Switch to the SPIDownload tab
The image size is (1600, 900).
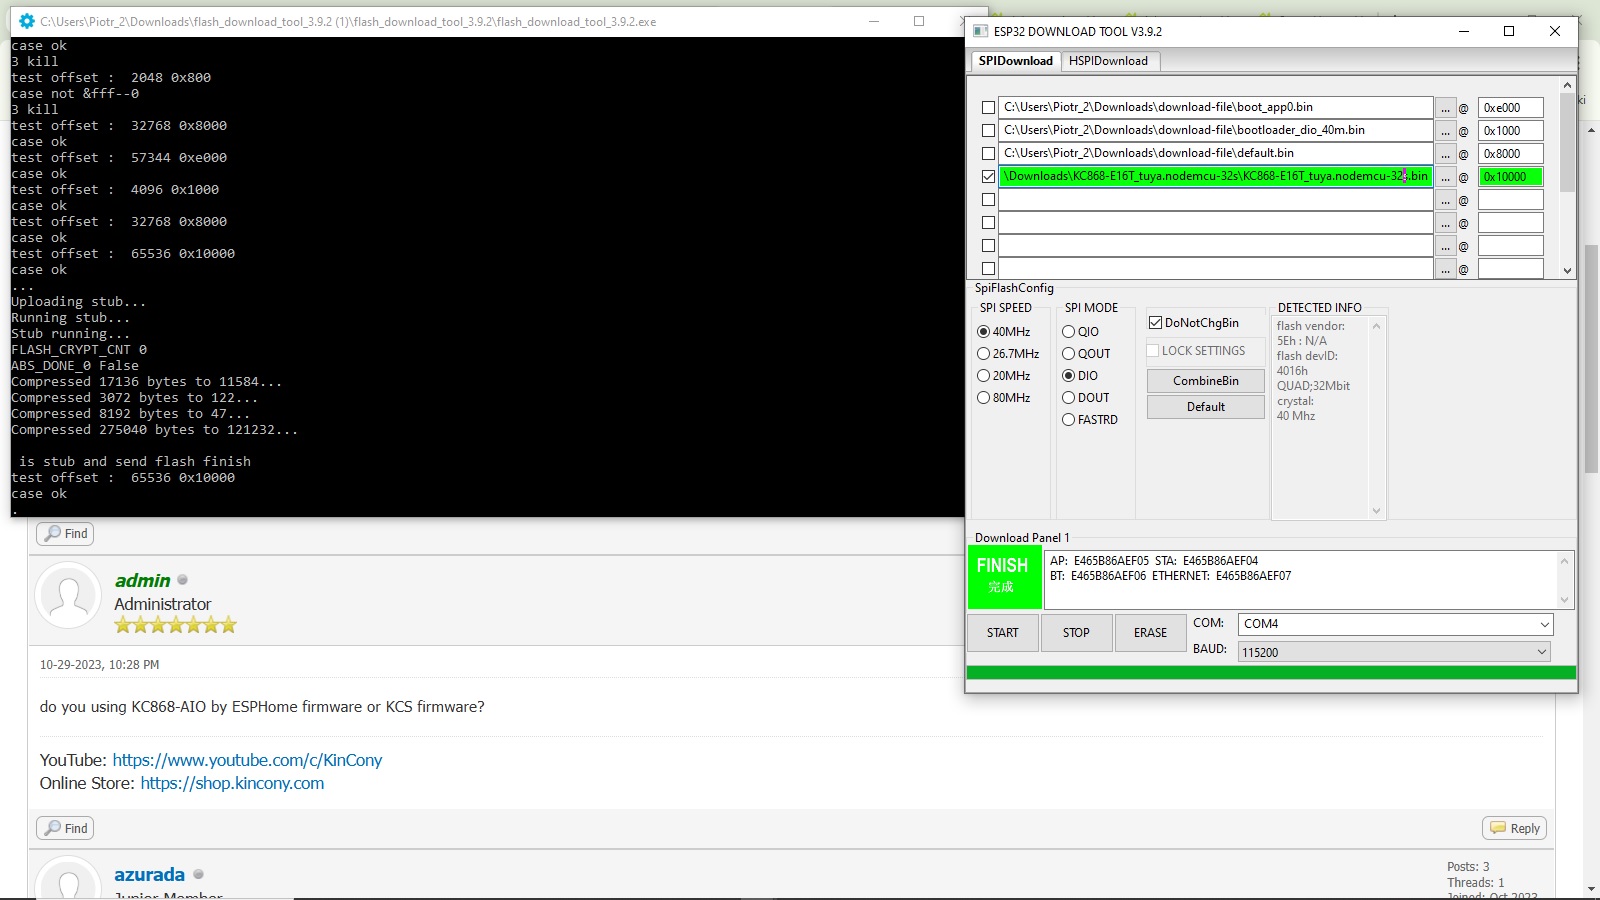(x=1015, y=61)
